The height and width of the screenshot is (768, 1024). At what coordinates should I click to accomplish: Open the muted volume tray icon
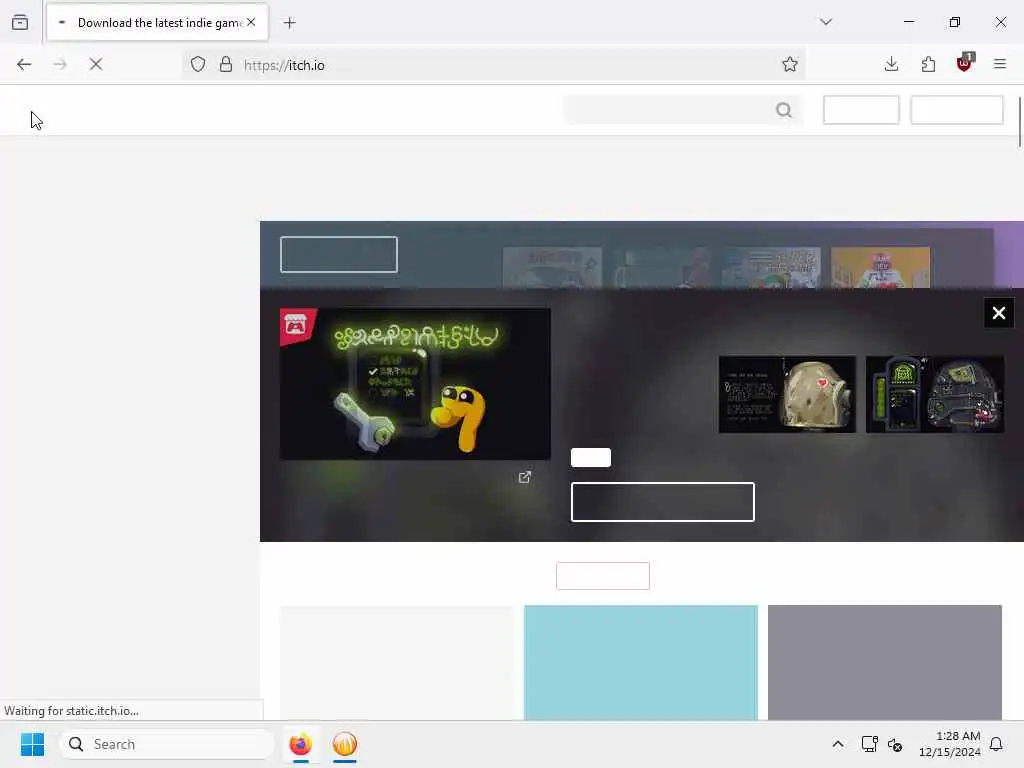point(895,744)
